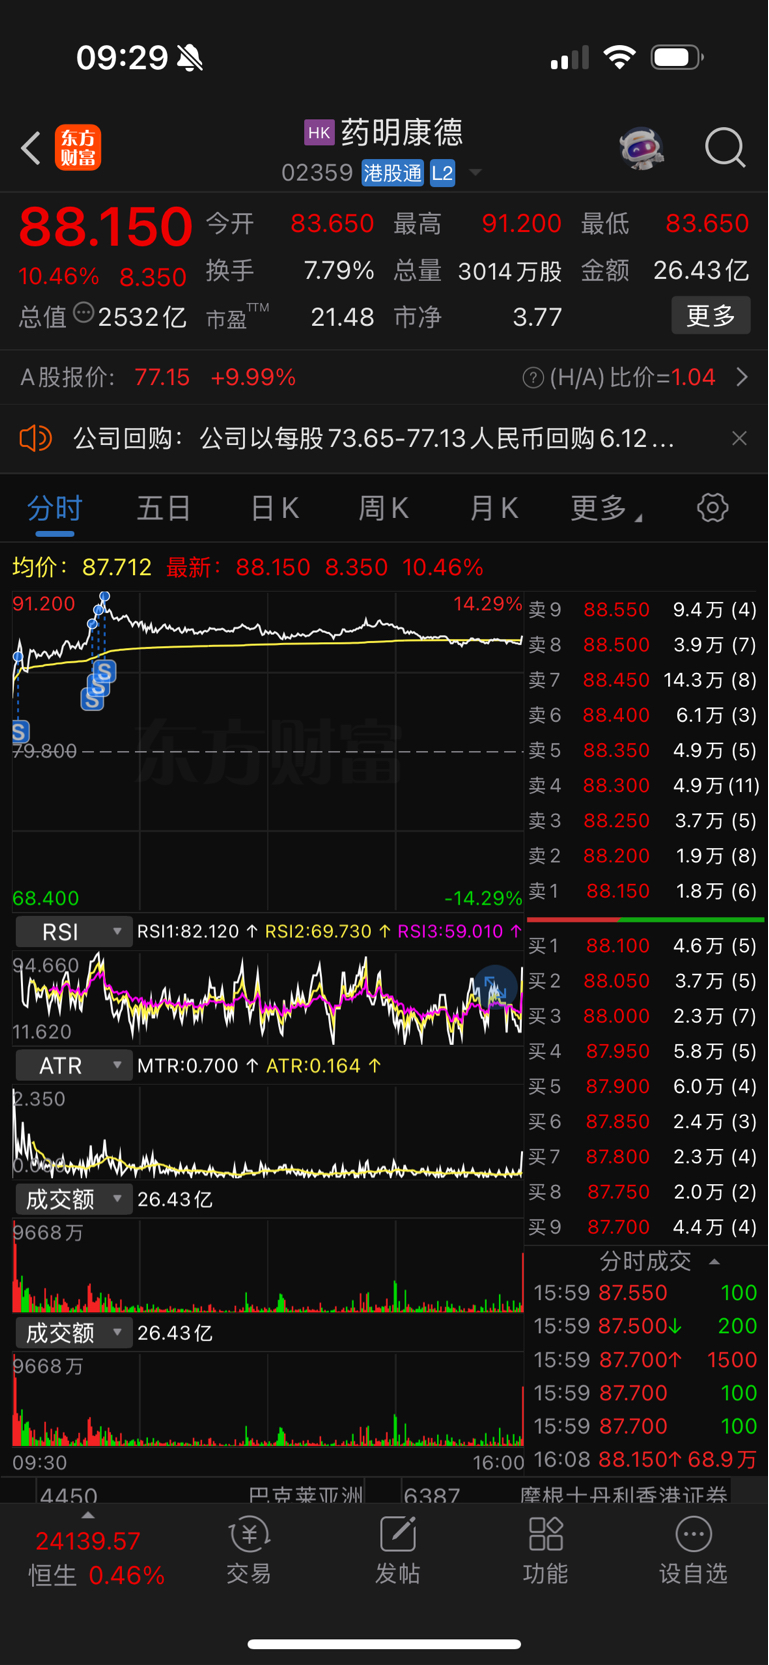
Task: Tap the expand chart icon in RSI panel
Action: point(495,988)
